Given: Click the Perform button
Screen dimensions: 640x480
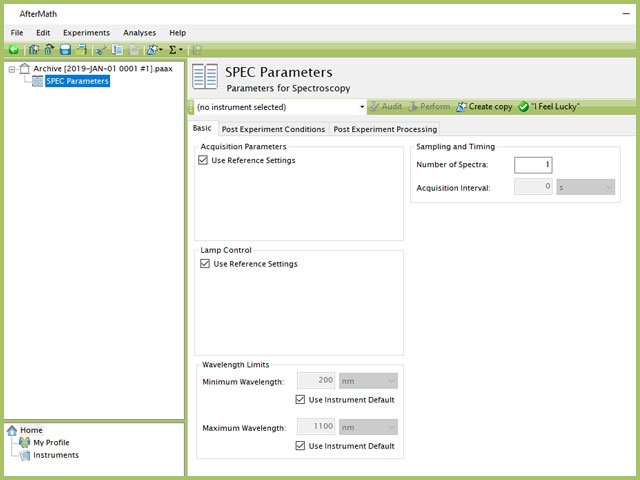Looking at the screenshot, I should (x=429, y=107).
